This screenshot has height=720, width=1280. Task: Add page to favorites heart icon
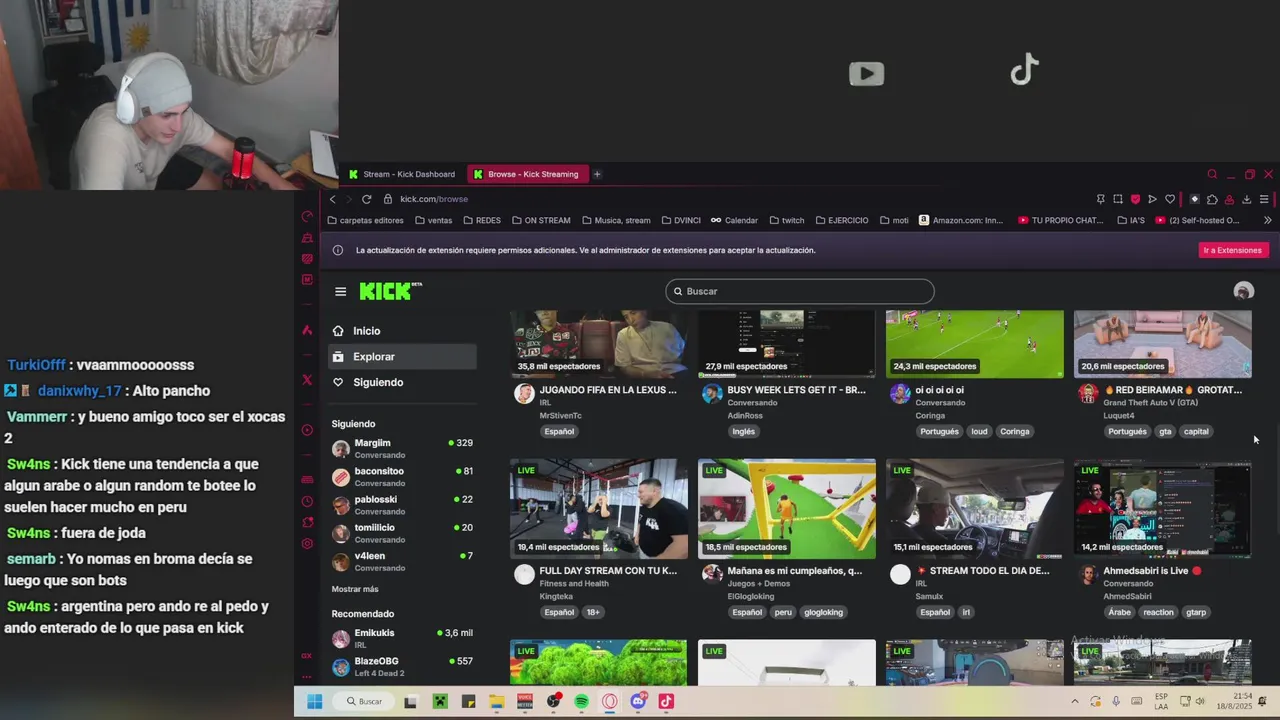point(1170,199)
